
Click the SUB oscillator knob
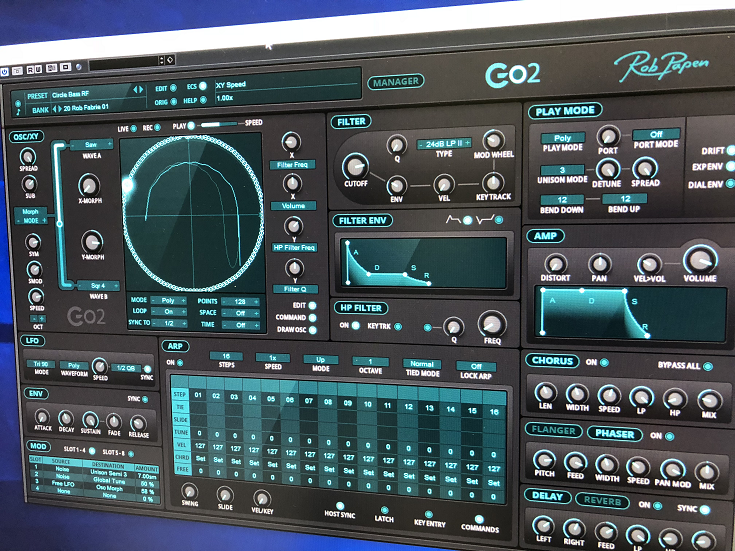(30, 184)
